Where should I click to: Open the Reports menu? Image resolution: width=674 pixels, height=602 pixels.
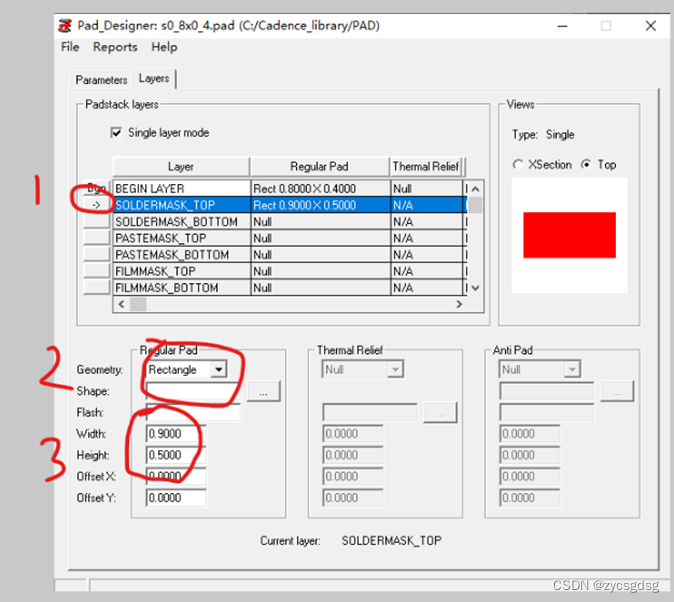coord(115,47)
